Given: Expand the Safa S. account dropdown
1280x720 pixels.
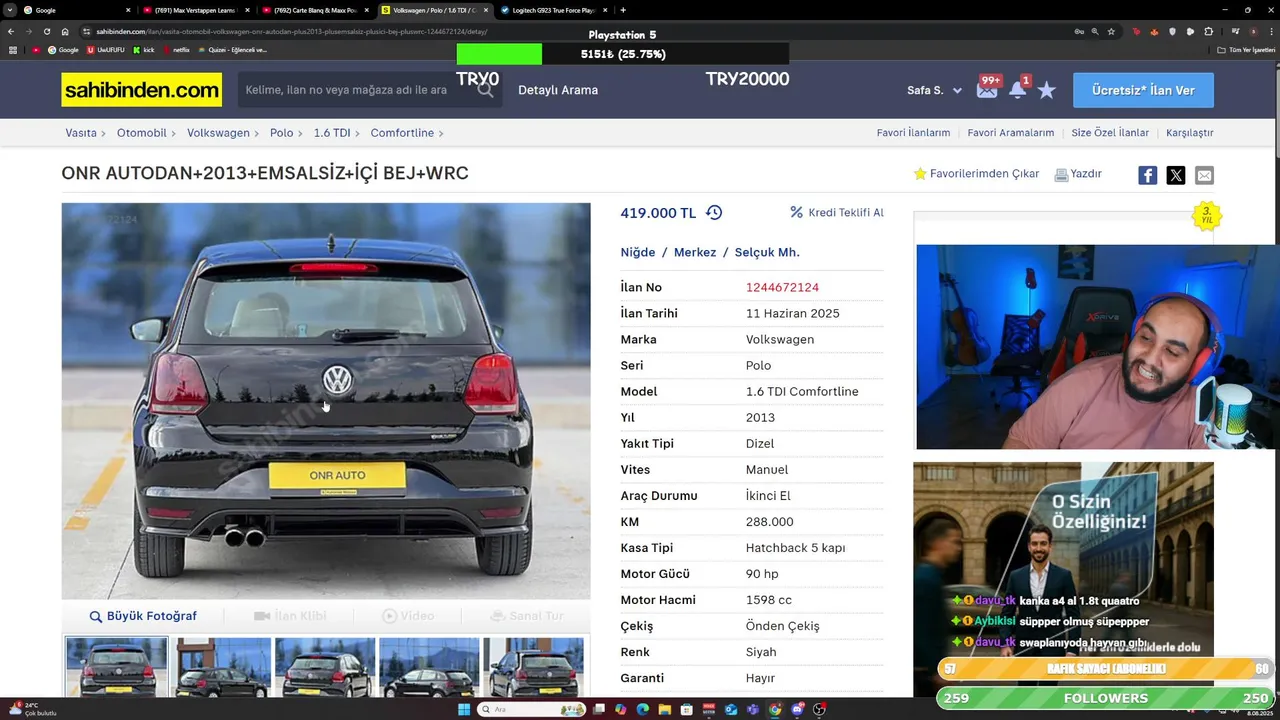Looking at the screenshot, I should [x=957, y=90].
